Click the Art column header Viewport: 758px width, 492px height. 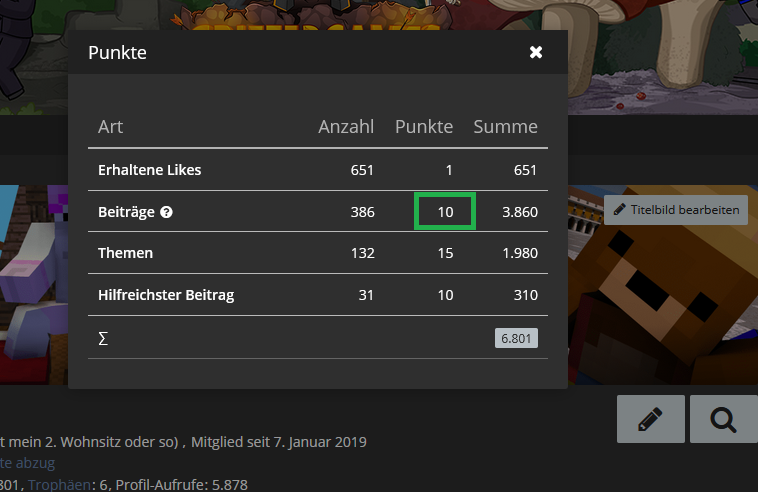(110, 127)
